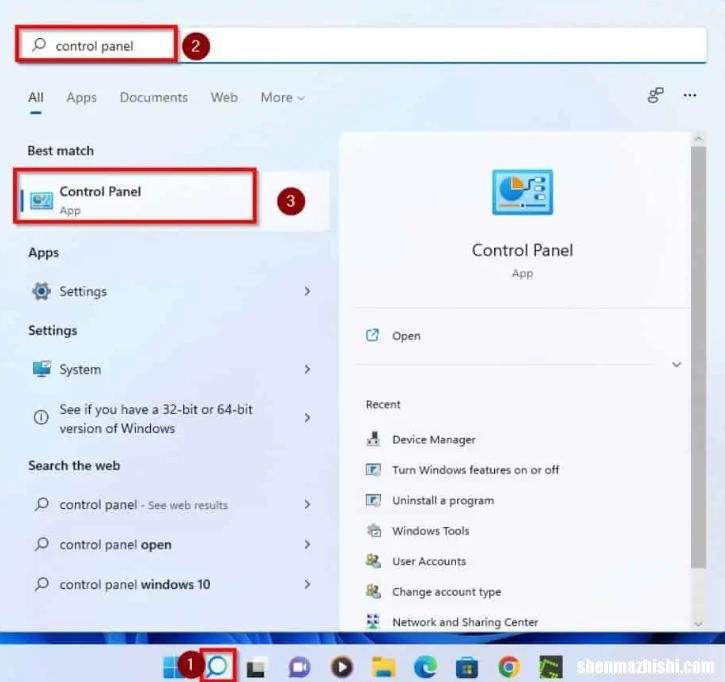Select the 'Settings' app result
Viewport: 725px width, 682px height.
click(172, 291)
